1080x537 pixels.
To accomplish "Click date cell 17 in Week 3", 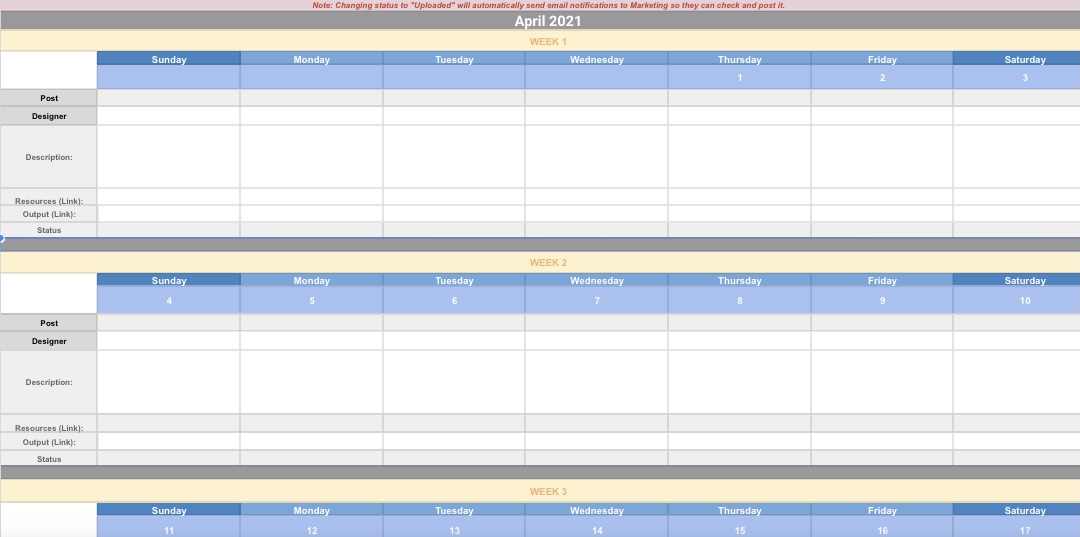I will pyautogui.click(x=1017, y=527).
